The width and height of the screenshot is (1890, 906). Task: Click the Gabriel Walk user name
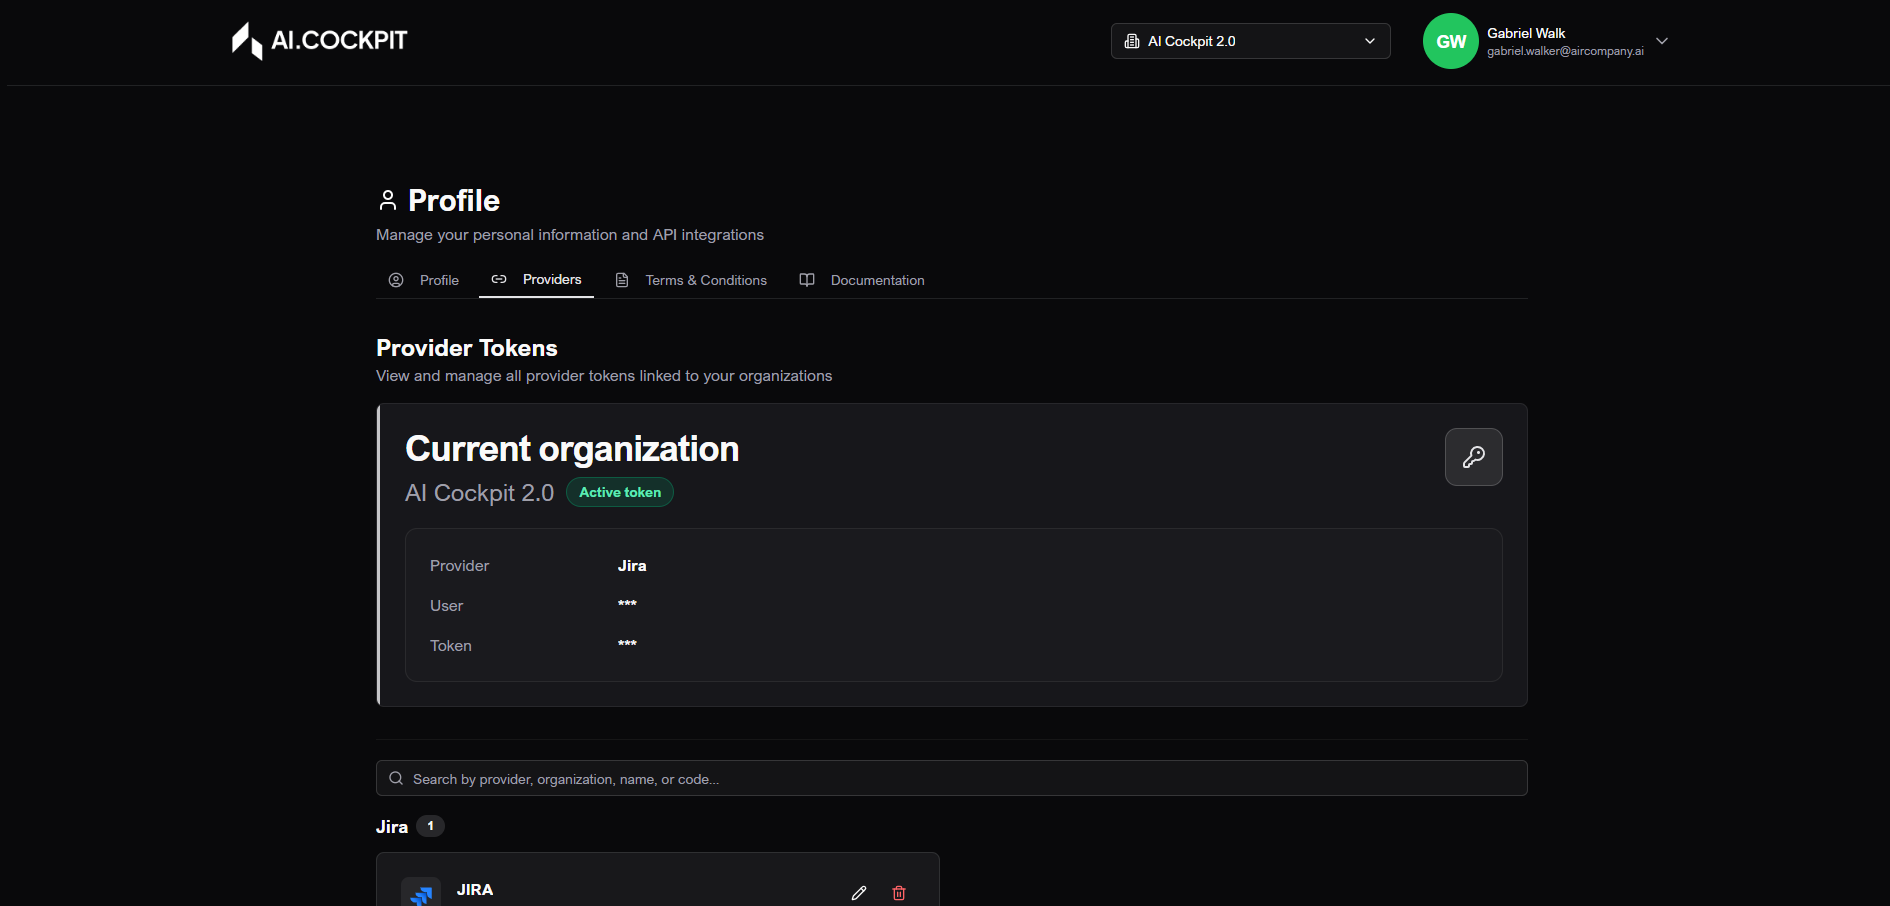click(1525, 33)
